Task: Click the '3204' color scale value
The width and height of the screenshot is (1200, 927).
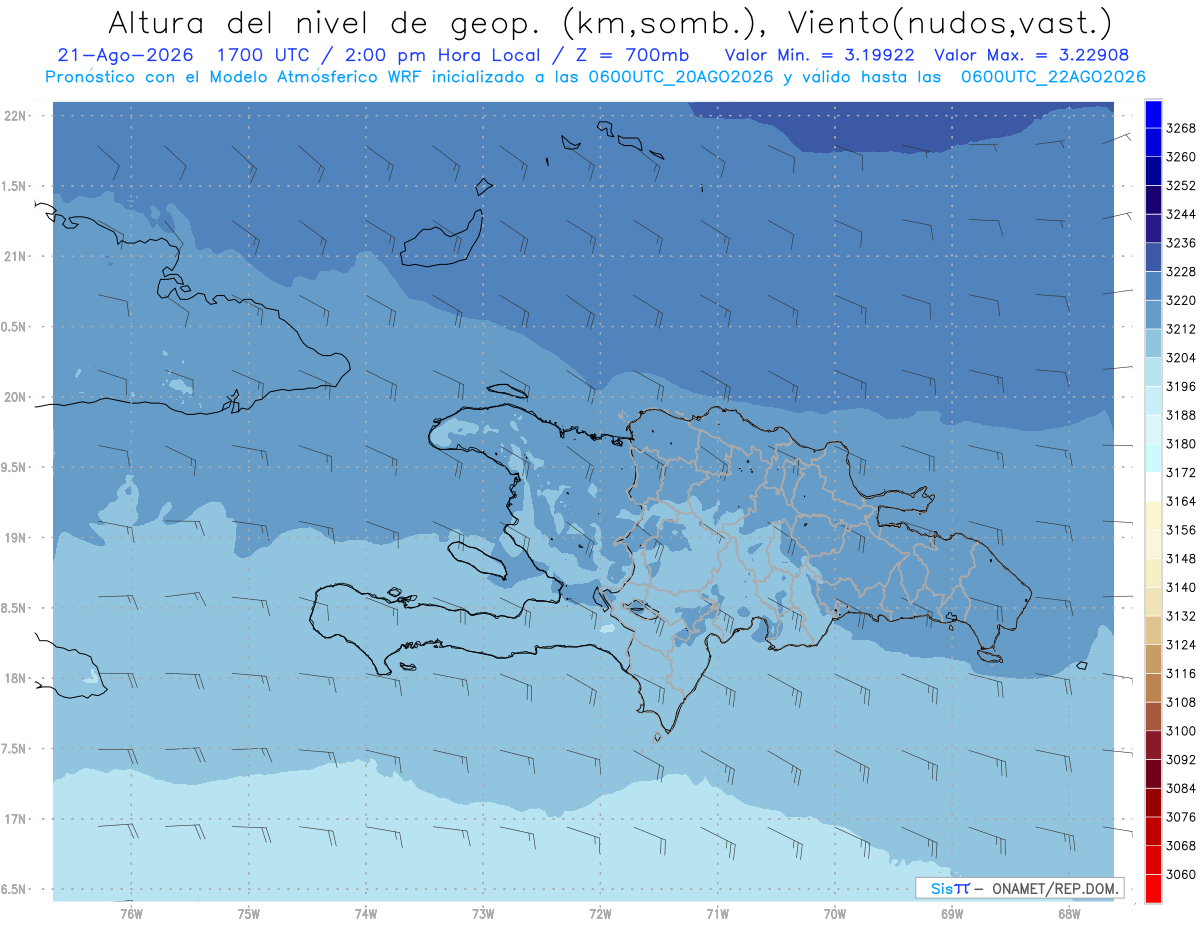Action: 1181,358
